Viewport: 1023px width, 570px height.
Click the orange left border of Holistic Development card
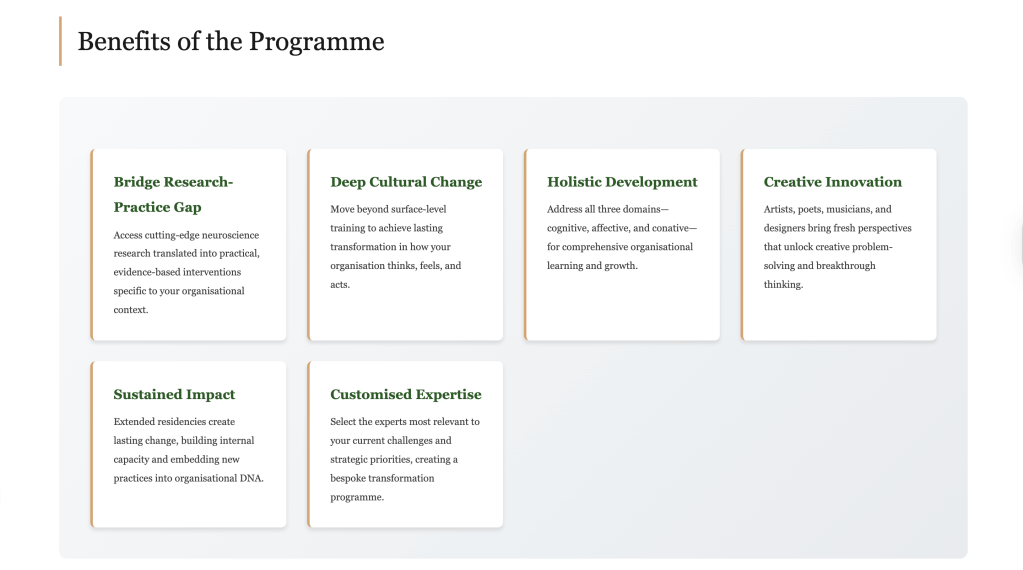[525, 245]
